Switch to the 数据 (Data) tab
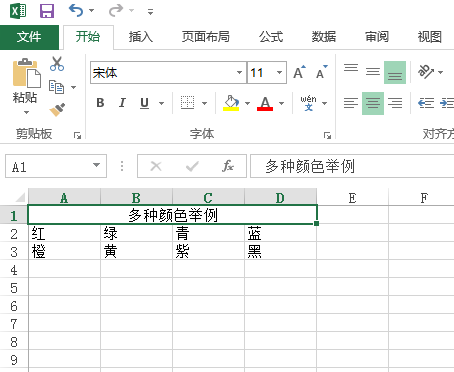 click(324, 37)
